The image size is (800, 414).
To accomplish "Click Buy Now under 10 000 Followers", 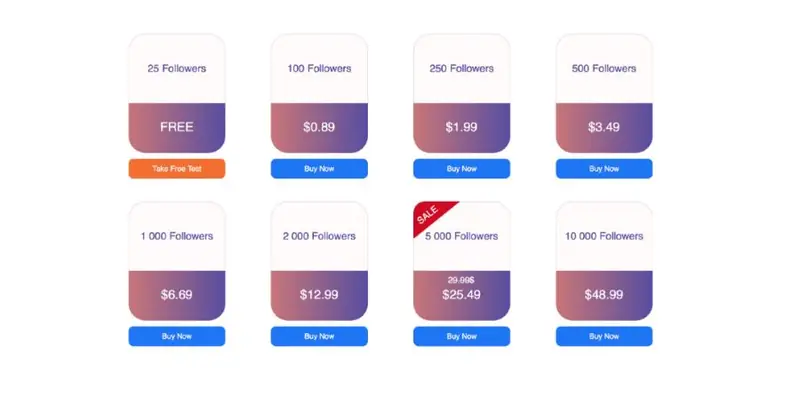I will click(604, 336).
